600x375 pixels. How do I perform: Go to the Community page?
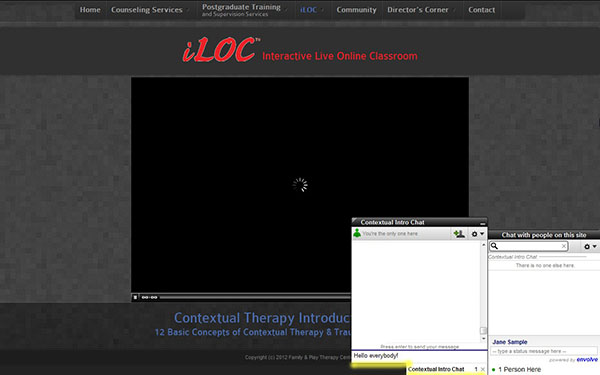pyautogui.click(x=356, y=10)
